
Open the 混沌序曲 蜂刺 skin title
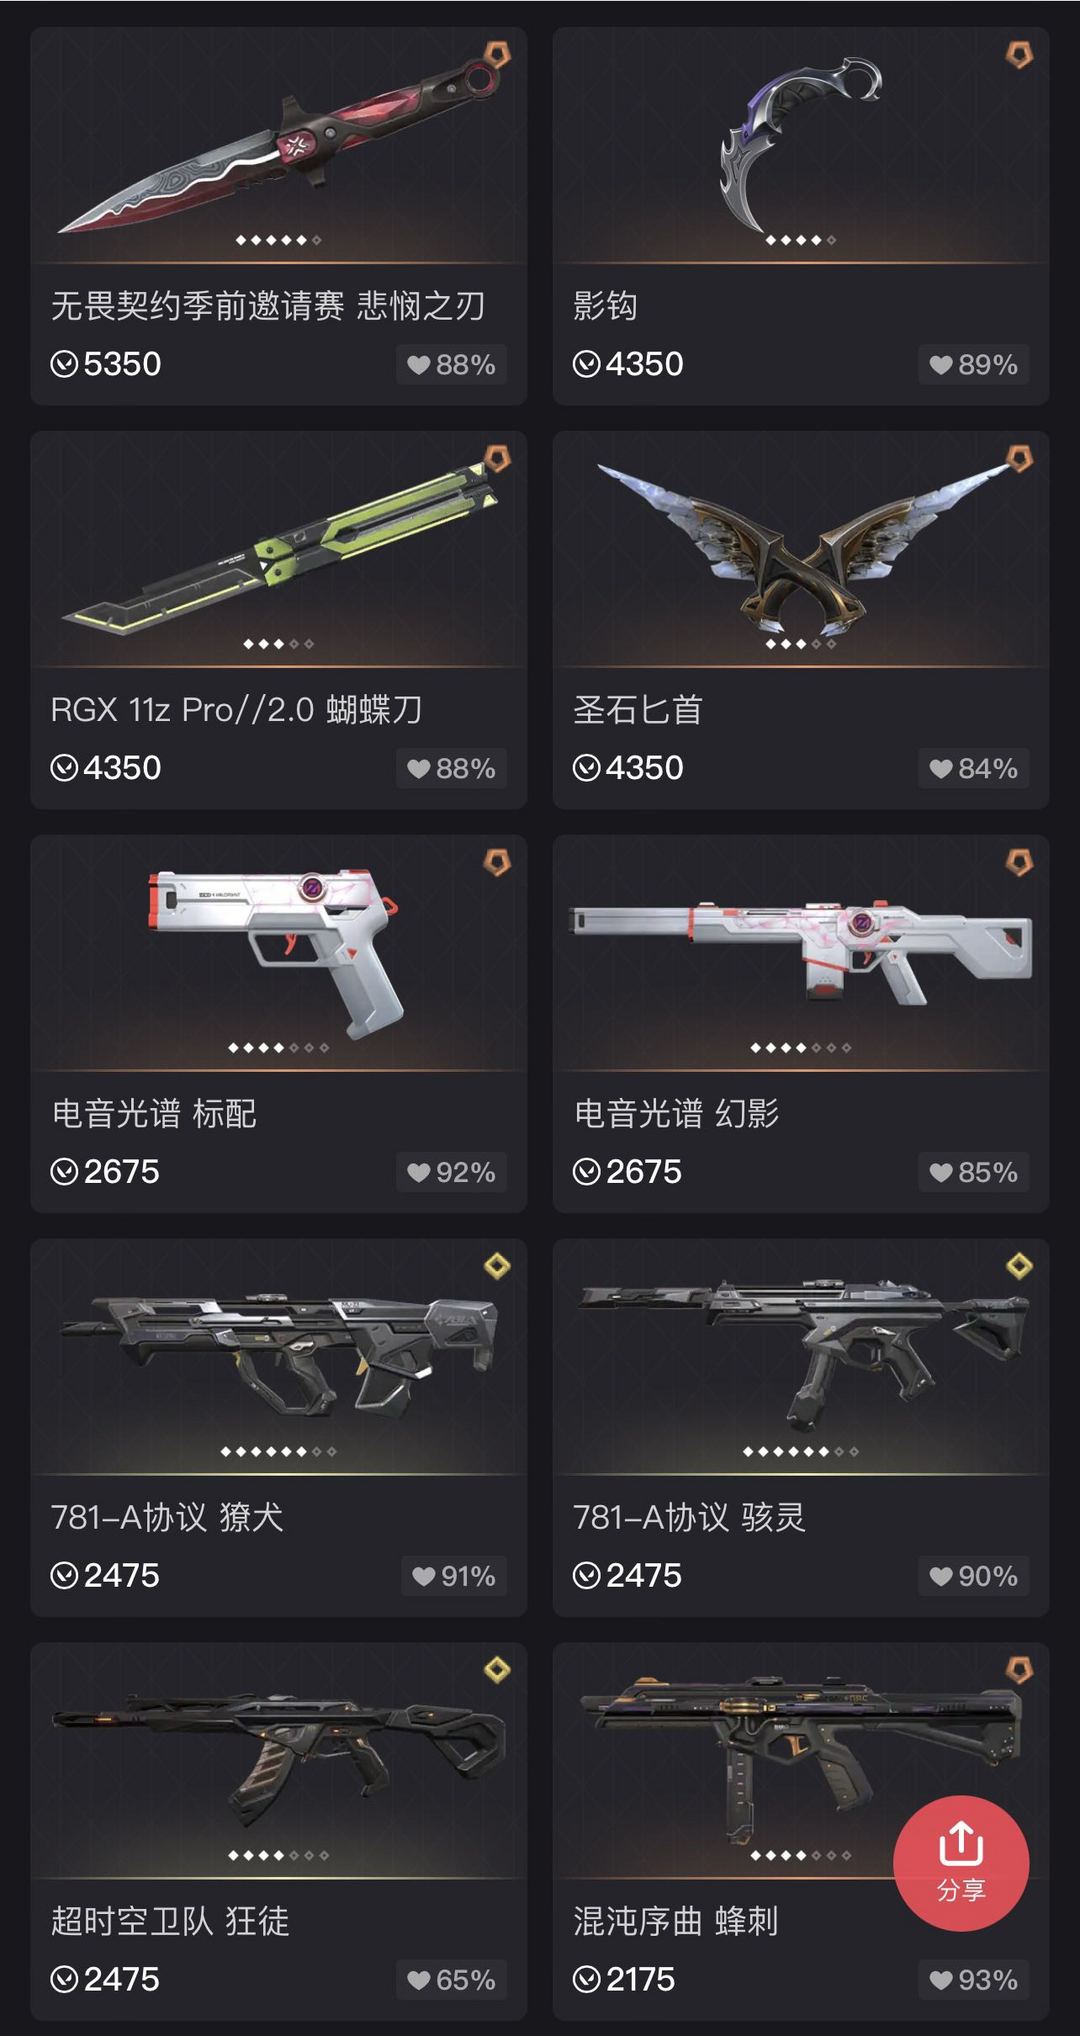tap(676, 1921)
